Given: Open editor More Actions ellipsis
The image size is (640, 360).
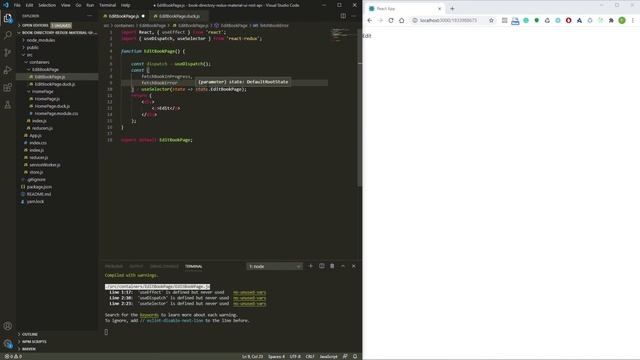Looking at the screenshot, I should tap(353, 16).
